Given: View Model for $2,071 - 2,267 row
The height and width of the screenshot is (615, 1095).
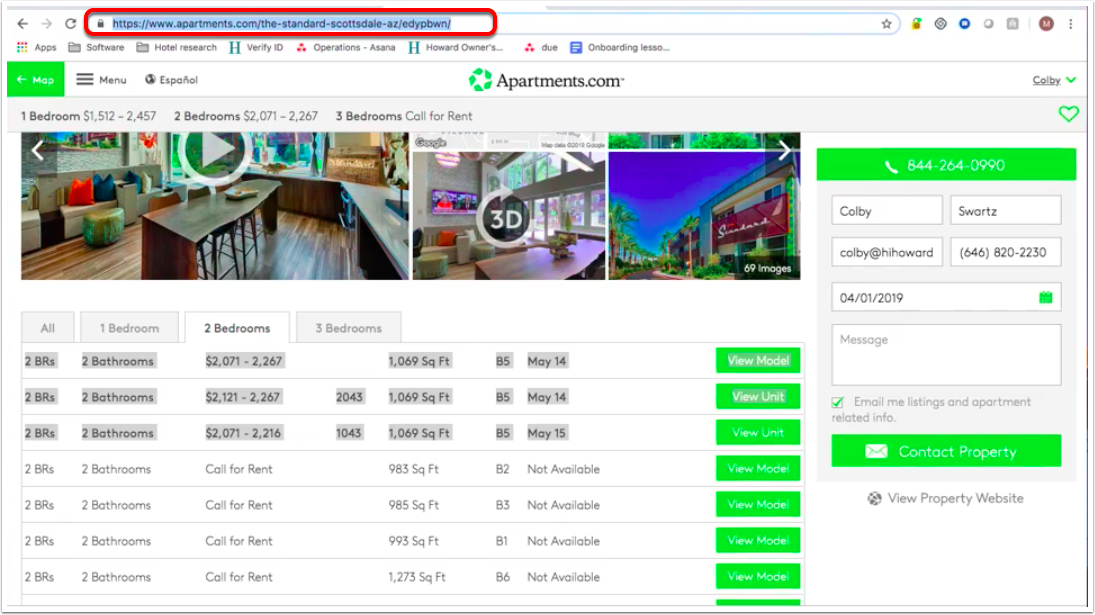Looking at the screenshot, I should click(x=758, y=361).
